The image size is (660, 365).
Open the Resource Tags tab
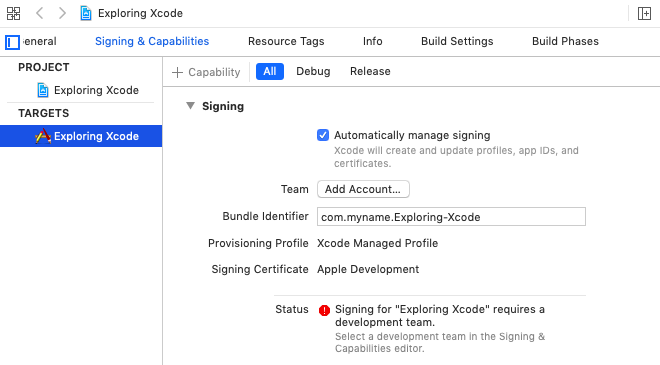tap(286, 41)
